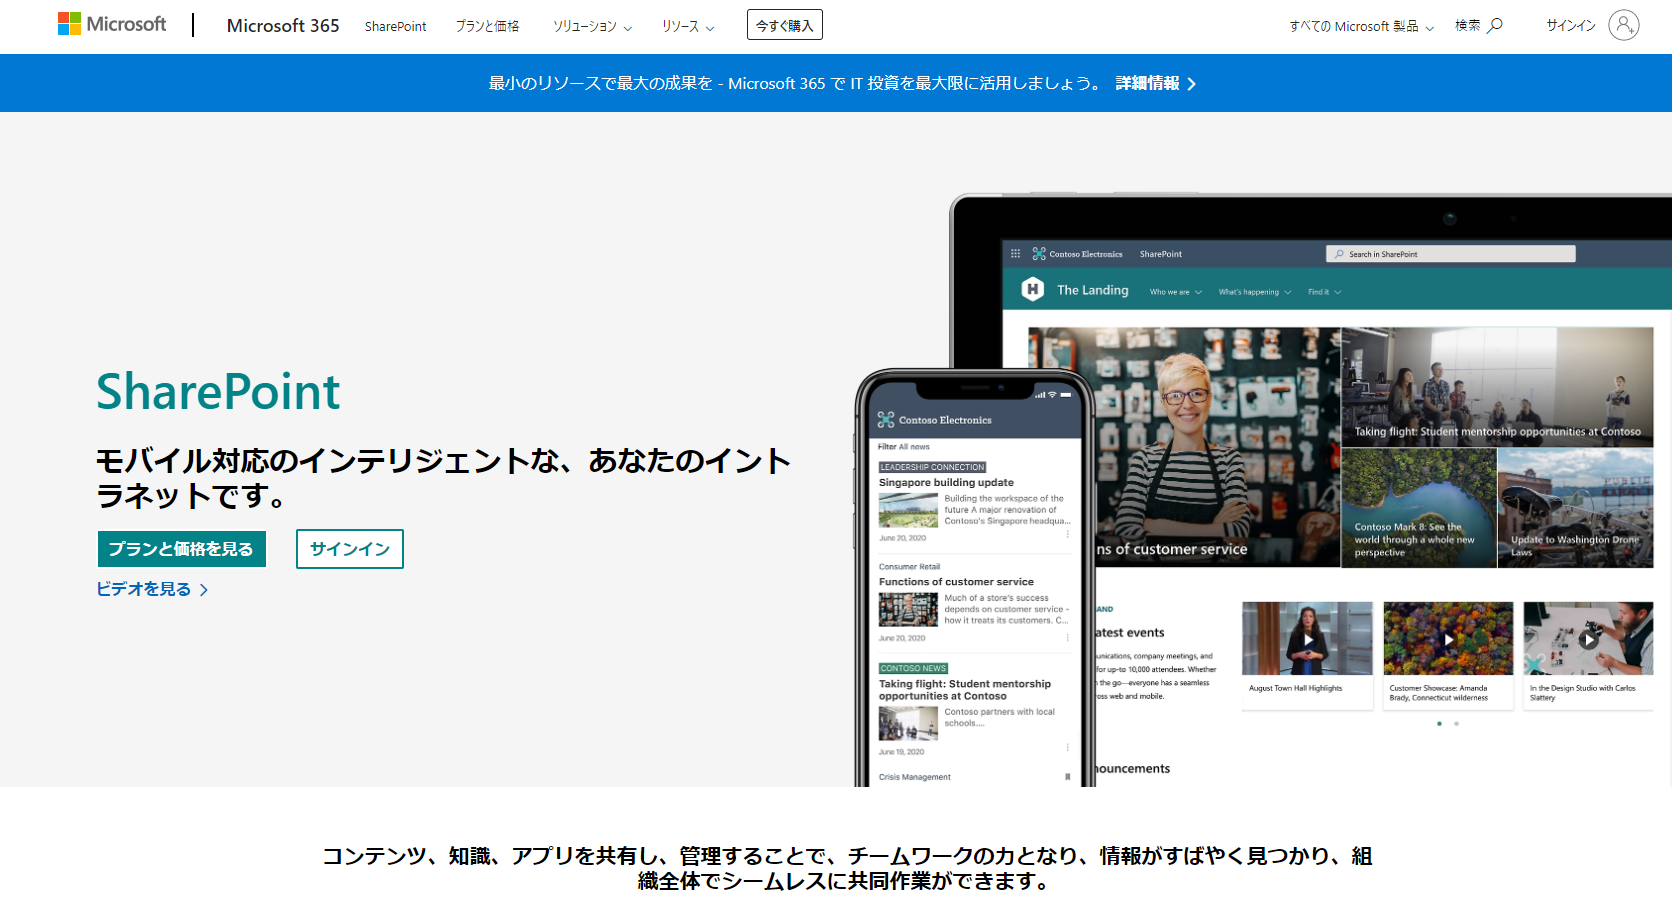Expand the リソース dropdown menu
1672x908 pixels.
pyautogui.click(x=688, y=27)
